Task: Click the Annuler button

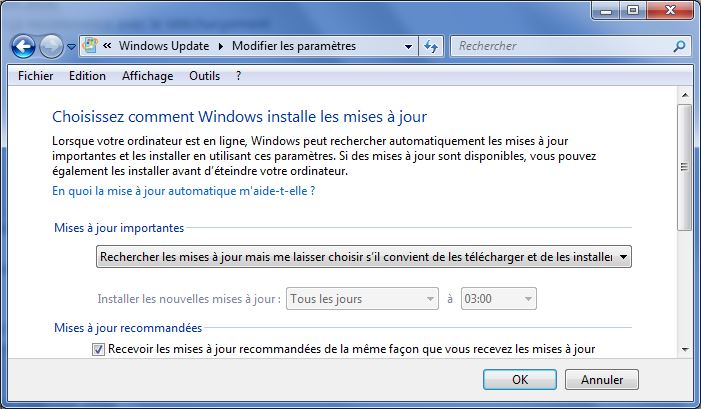Action: (602, 379)
